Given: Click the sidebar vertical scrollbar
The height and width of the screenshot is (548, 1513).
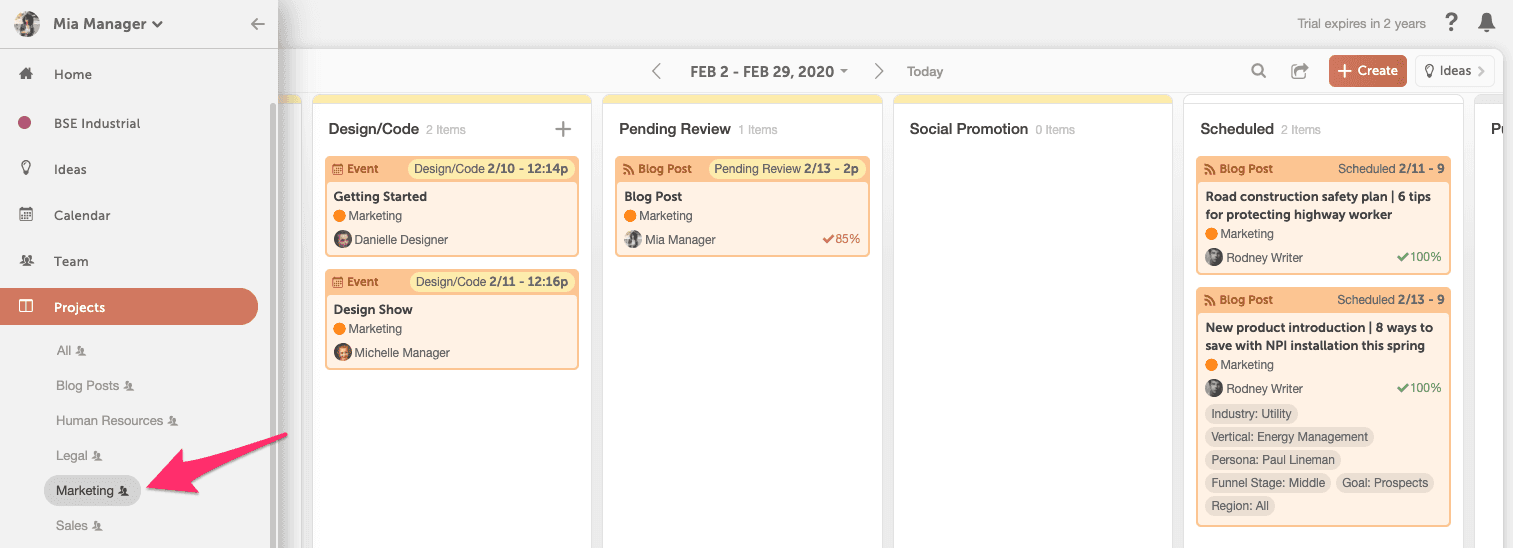Looking at the screenshot, I should click(273, 325).
